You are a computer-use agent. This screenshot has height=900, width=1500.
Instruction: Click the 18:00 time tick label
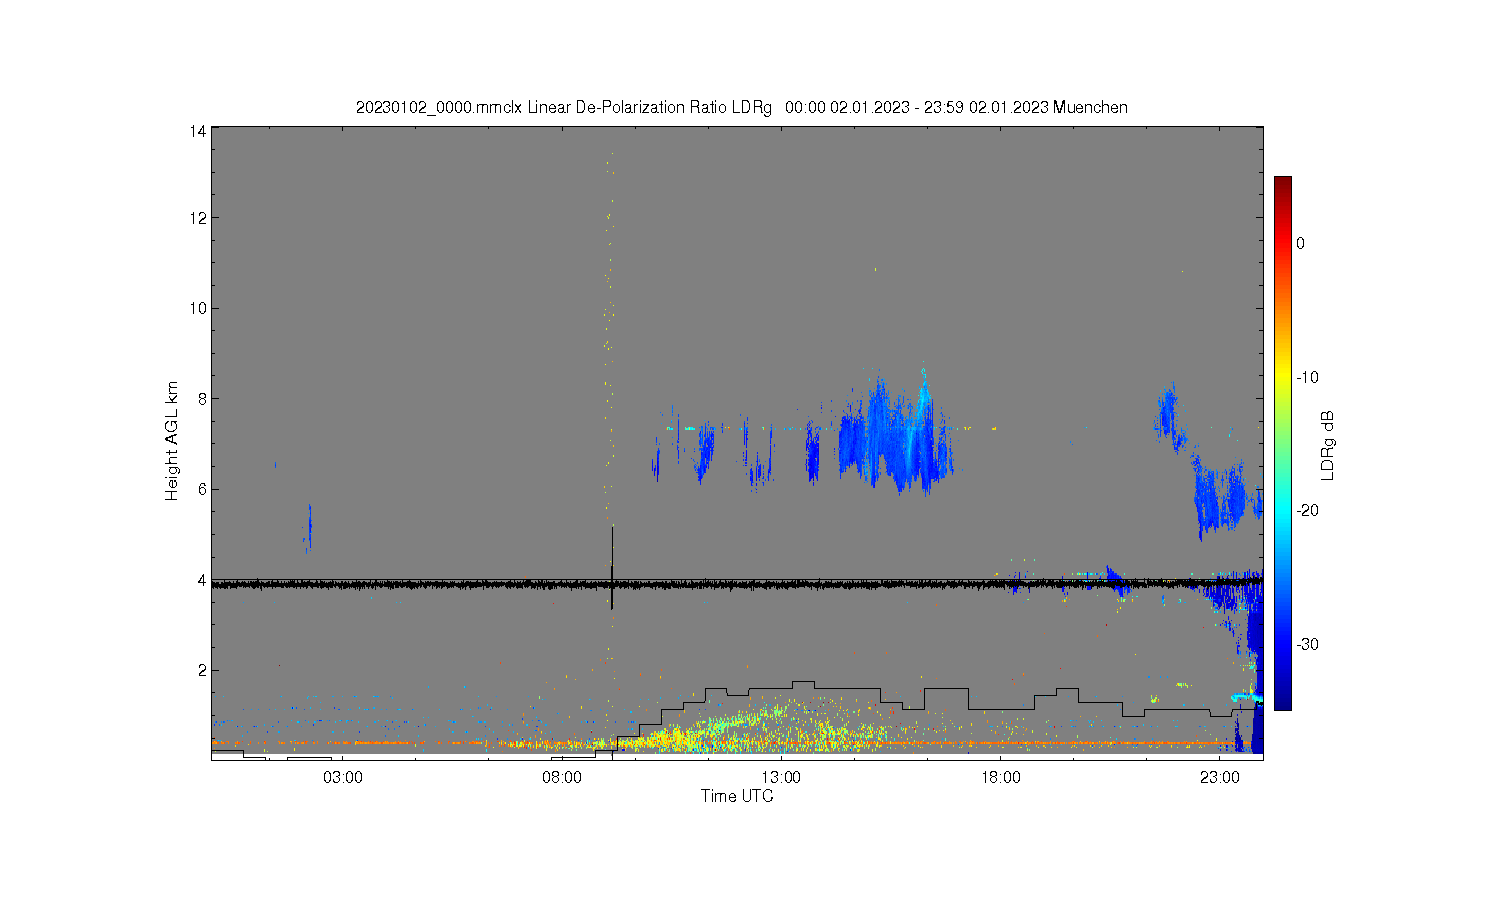1000,777
